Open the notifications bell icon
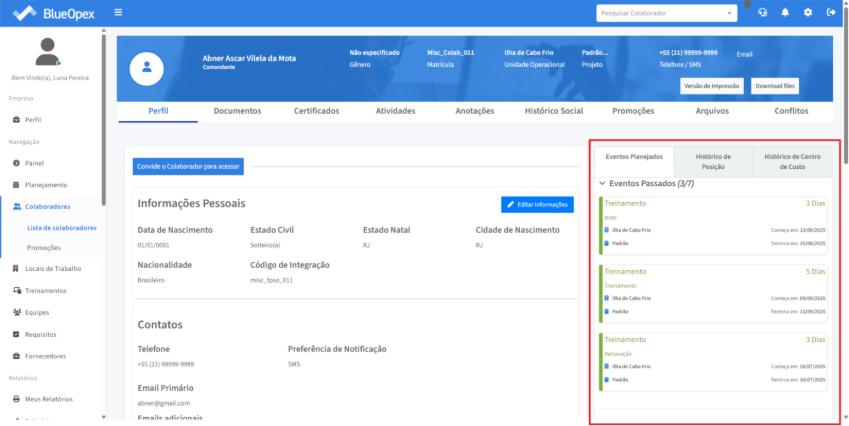849x426 pixels. point(785,13)
